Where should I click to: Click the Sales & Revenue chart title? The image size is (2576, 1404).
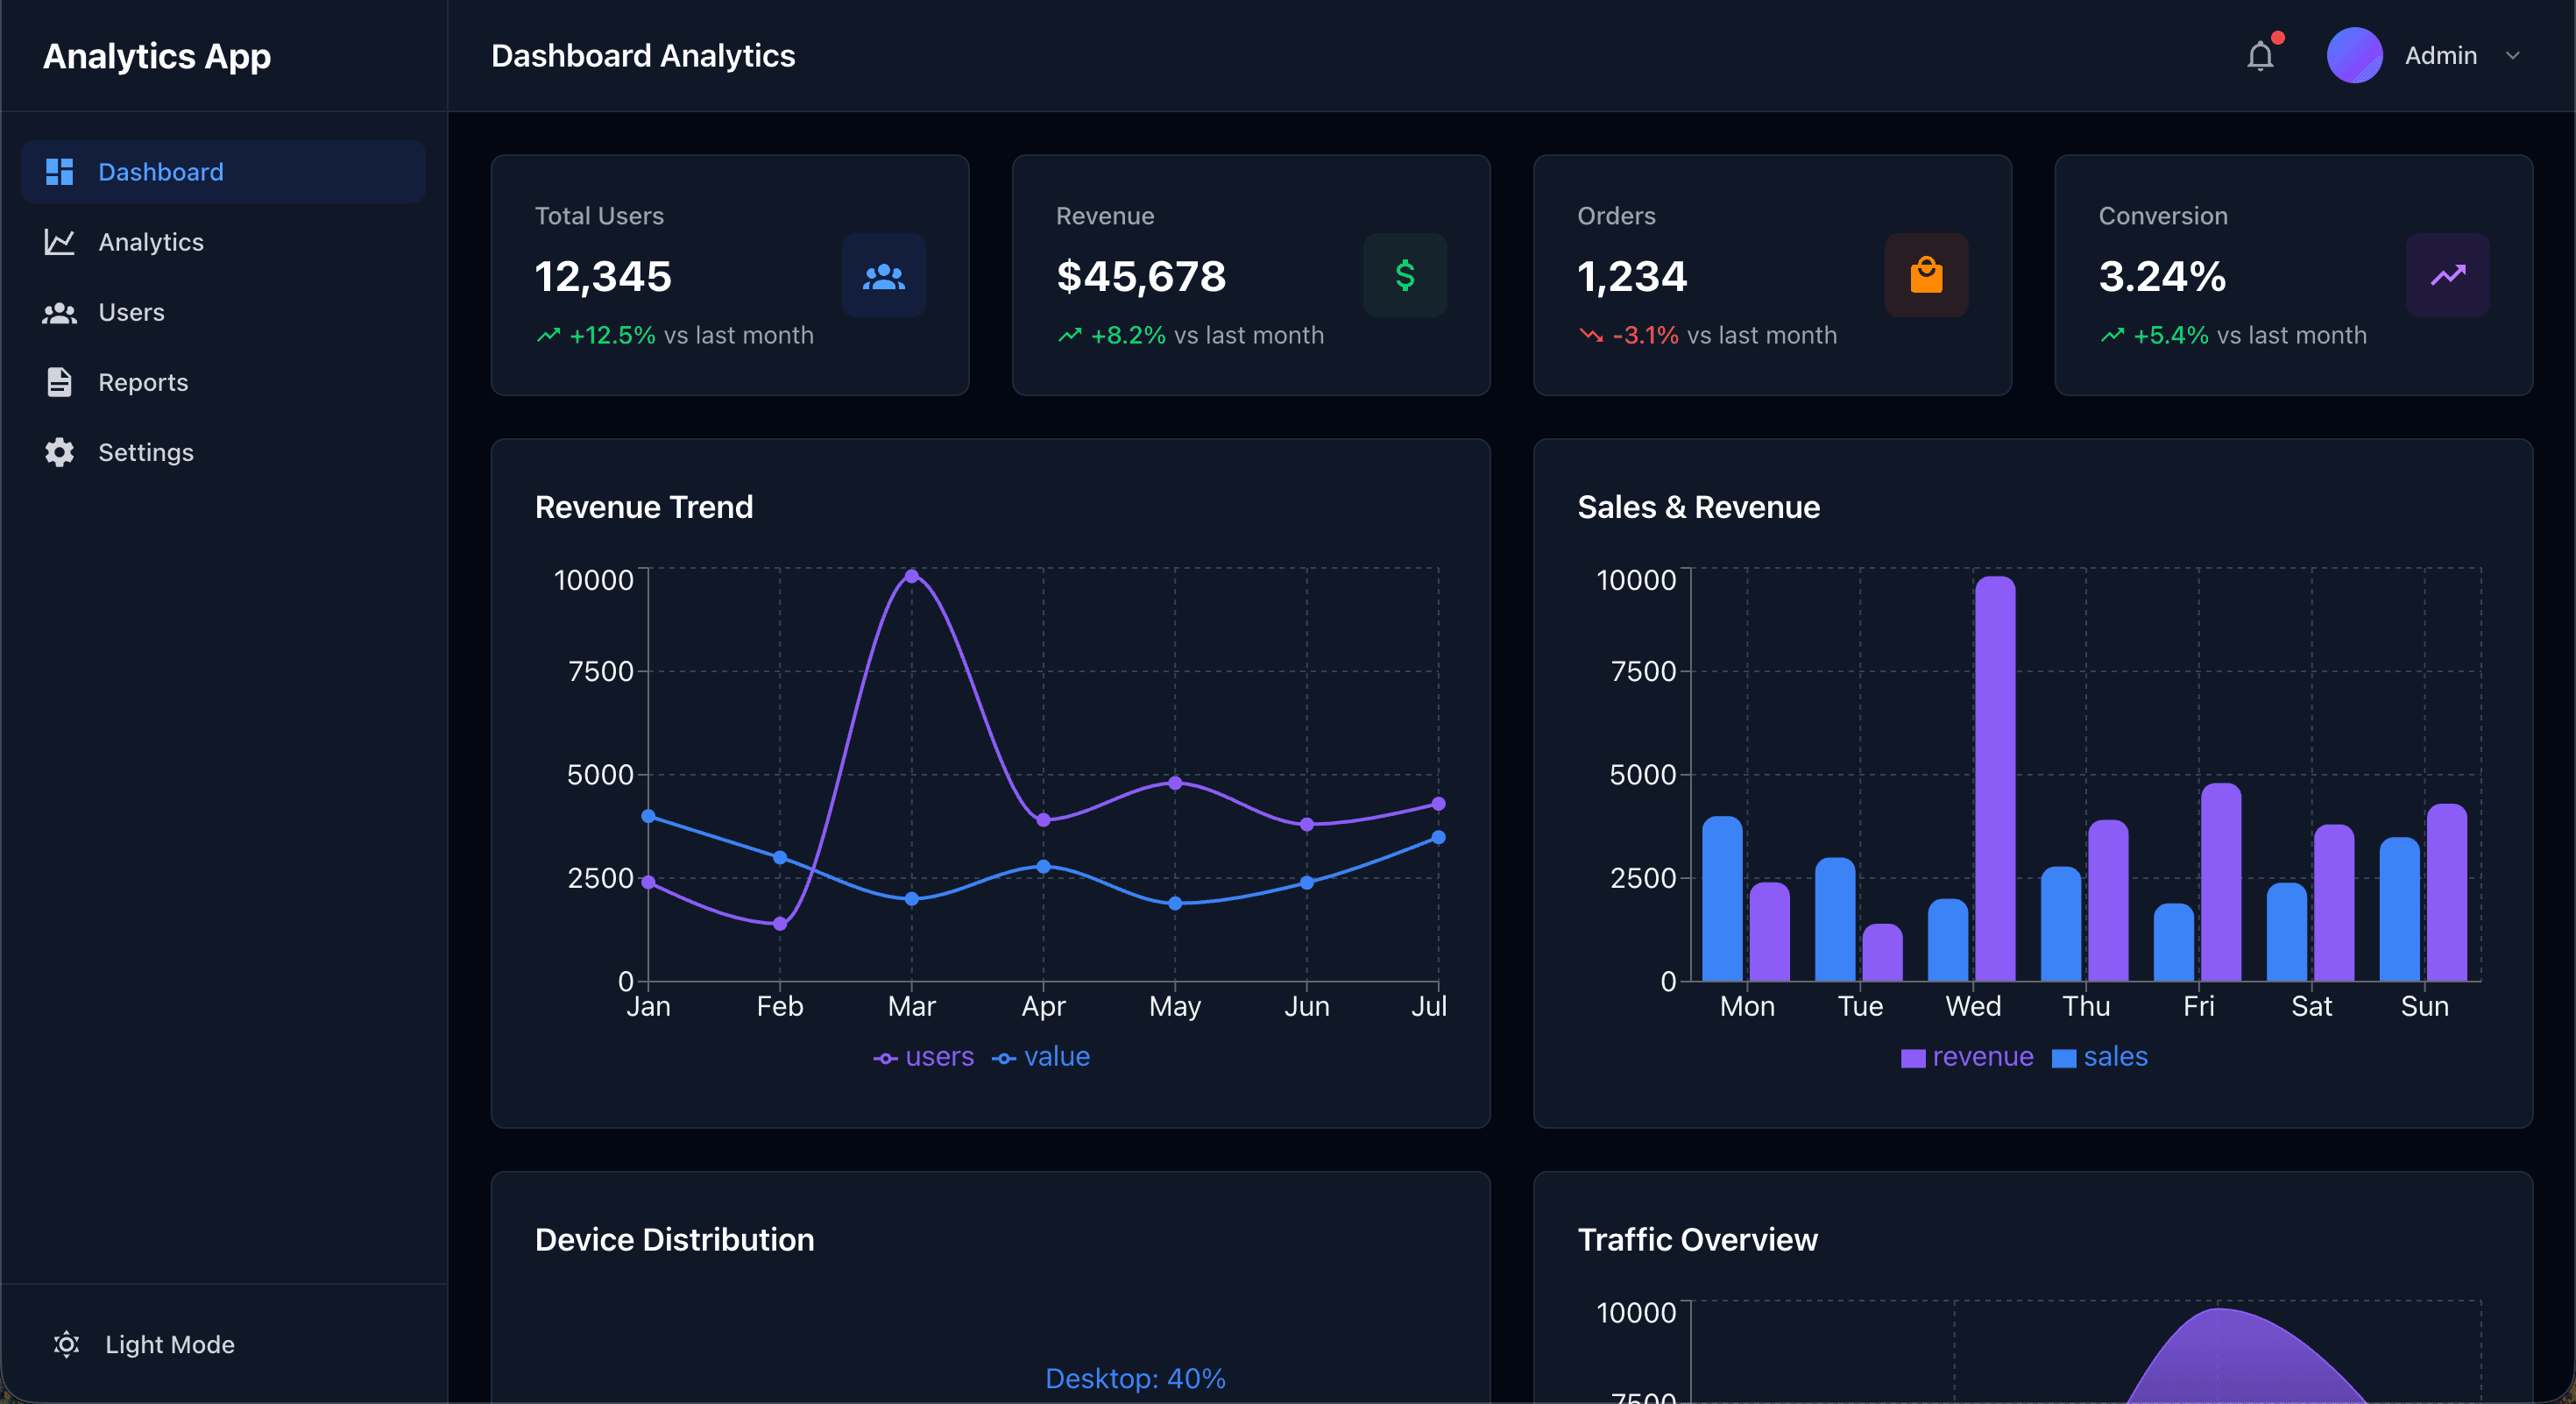tap(1699, 507)
